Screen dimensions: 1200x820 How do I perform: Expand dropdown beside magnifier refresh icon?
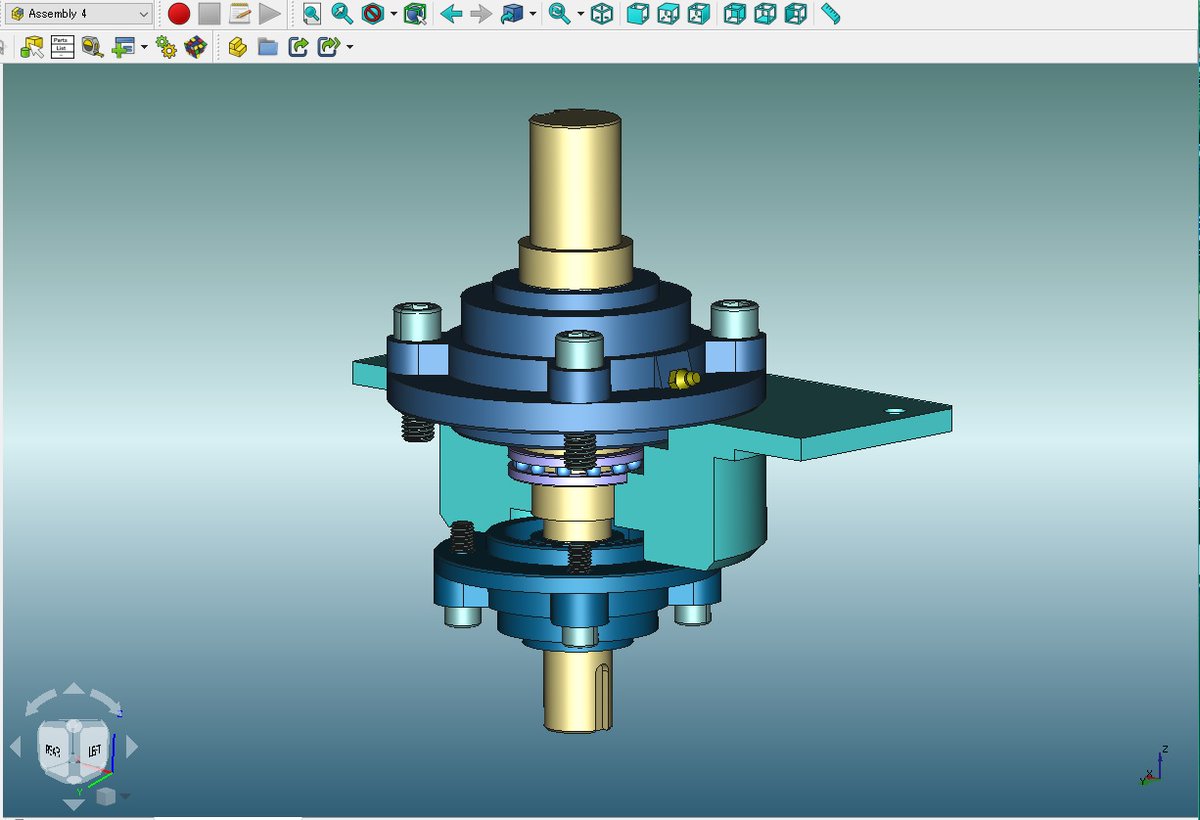point(580,14)
